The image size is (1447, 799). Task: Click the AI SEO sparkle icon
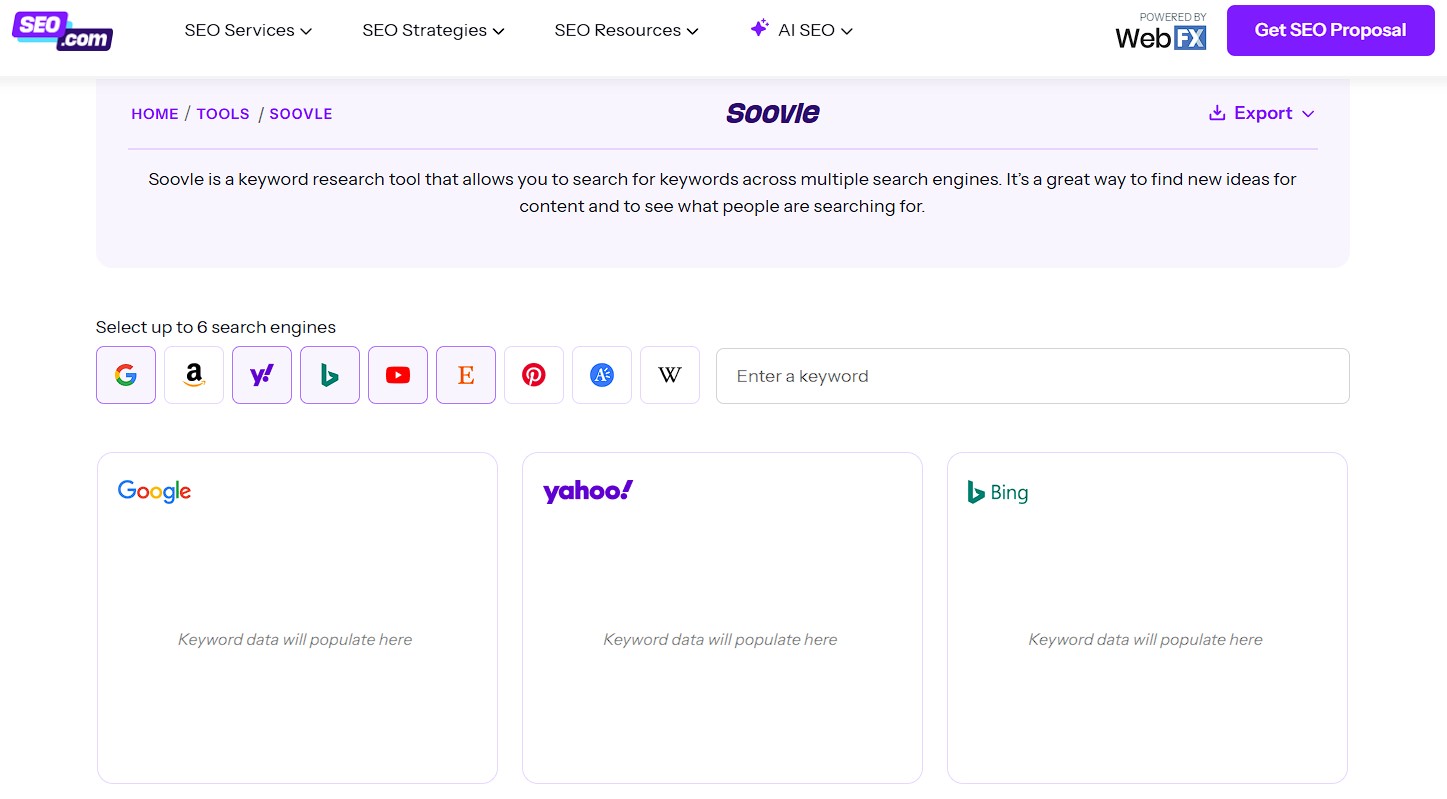pyautogui.click(x=759, y=29)
